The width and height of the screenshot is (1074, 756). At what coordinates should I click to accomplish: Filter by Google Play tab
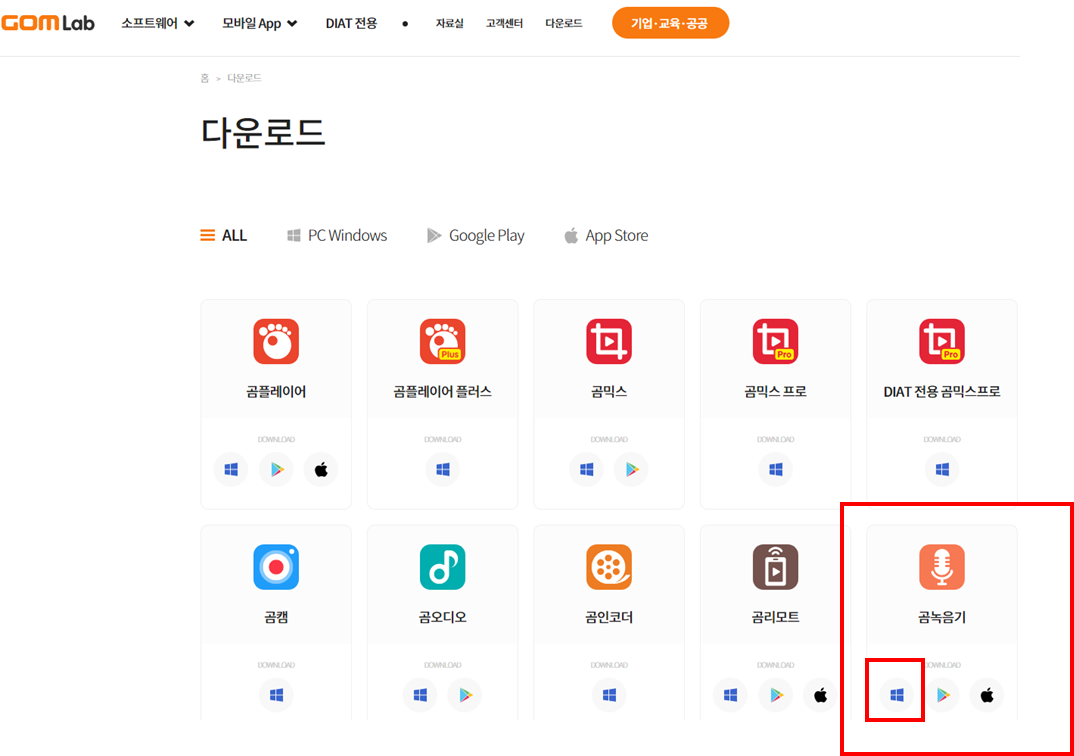pyautogui.click(x=475, y=236)
